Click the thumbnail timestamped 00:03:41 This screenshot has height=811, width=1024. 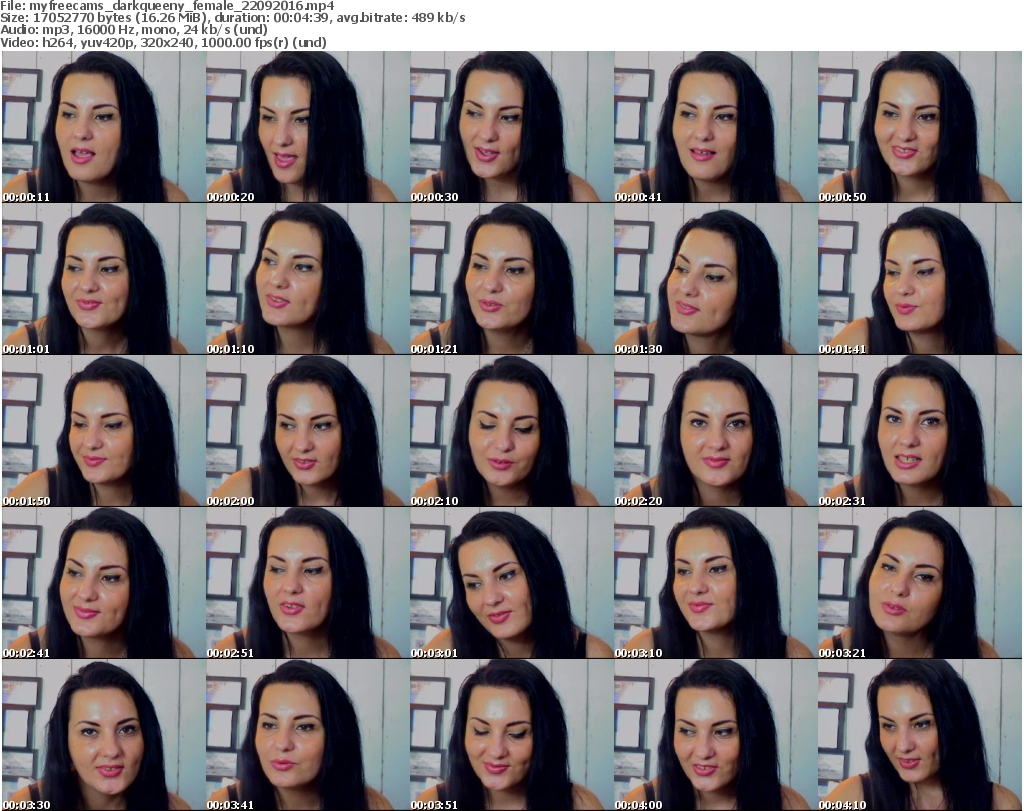[307, 735]
